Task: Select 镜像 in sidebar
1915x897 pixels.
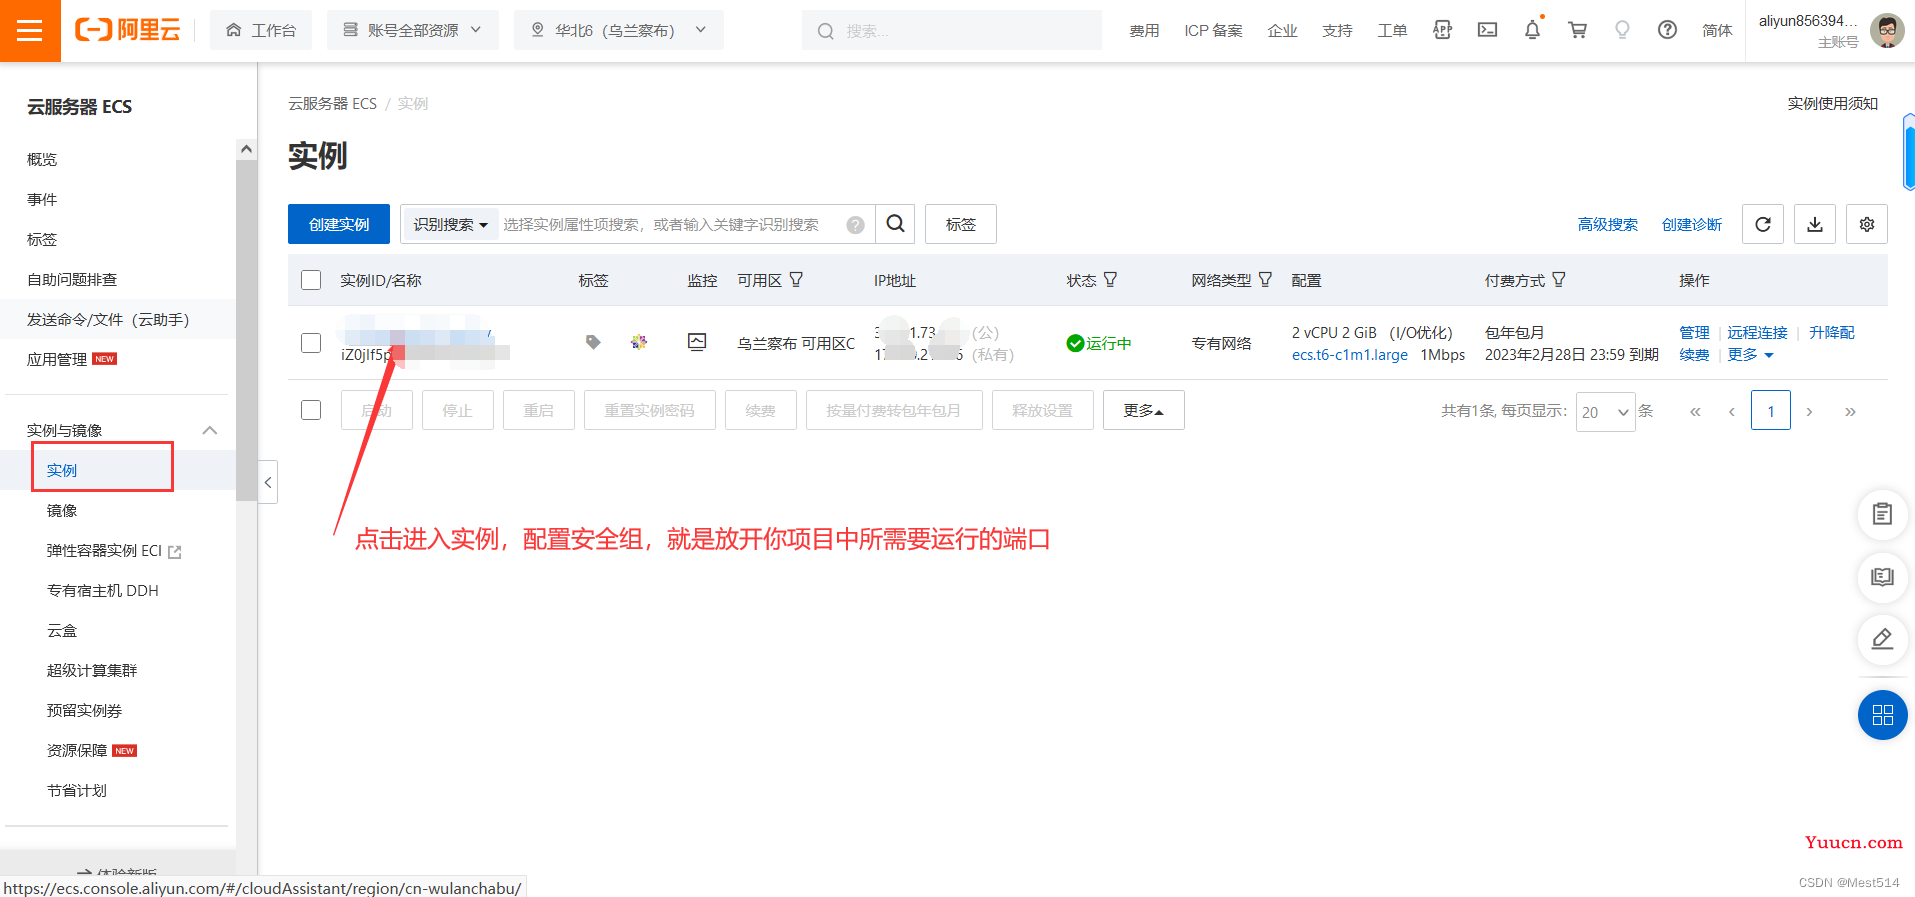Action: pyautogui.click(x=62, y=510)
